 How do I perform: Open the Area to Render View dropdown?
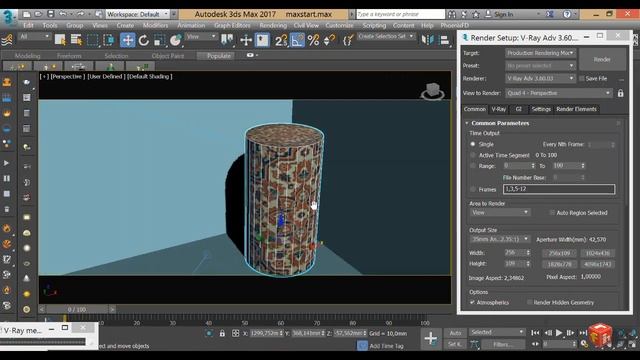click(499, 213)
